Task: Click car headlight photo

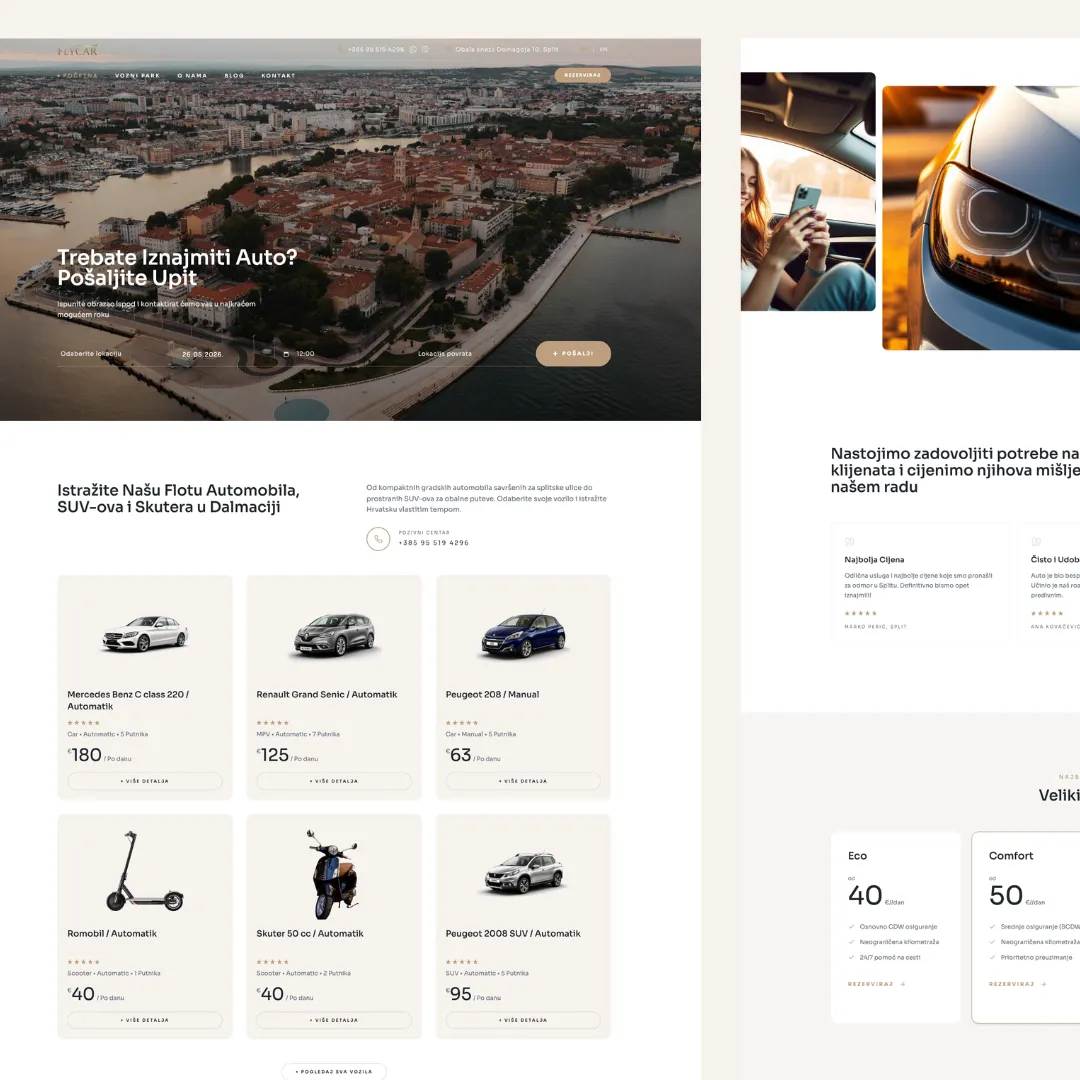Action: pyautogui.click(x=981, y=218)
